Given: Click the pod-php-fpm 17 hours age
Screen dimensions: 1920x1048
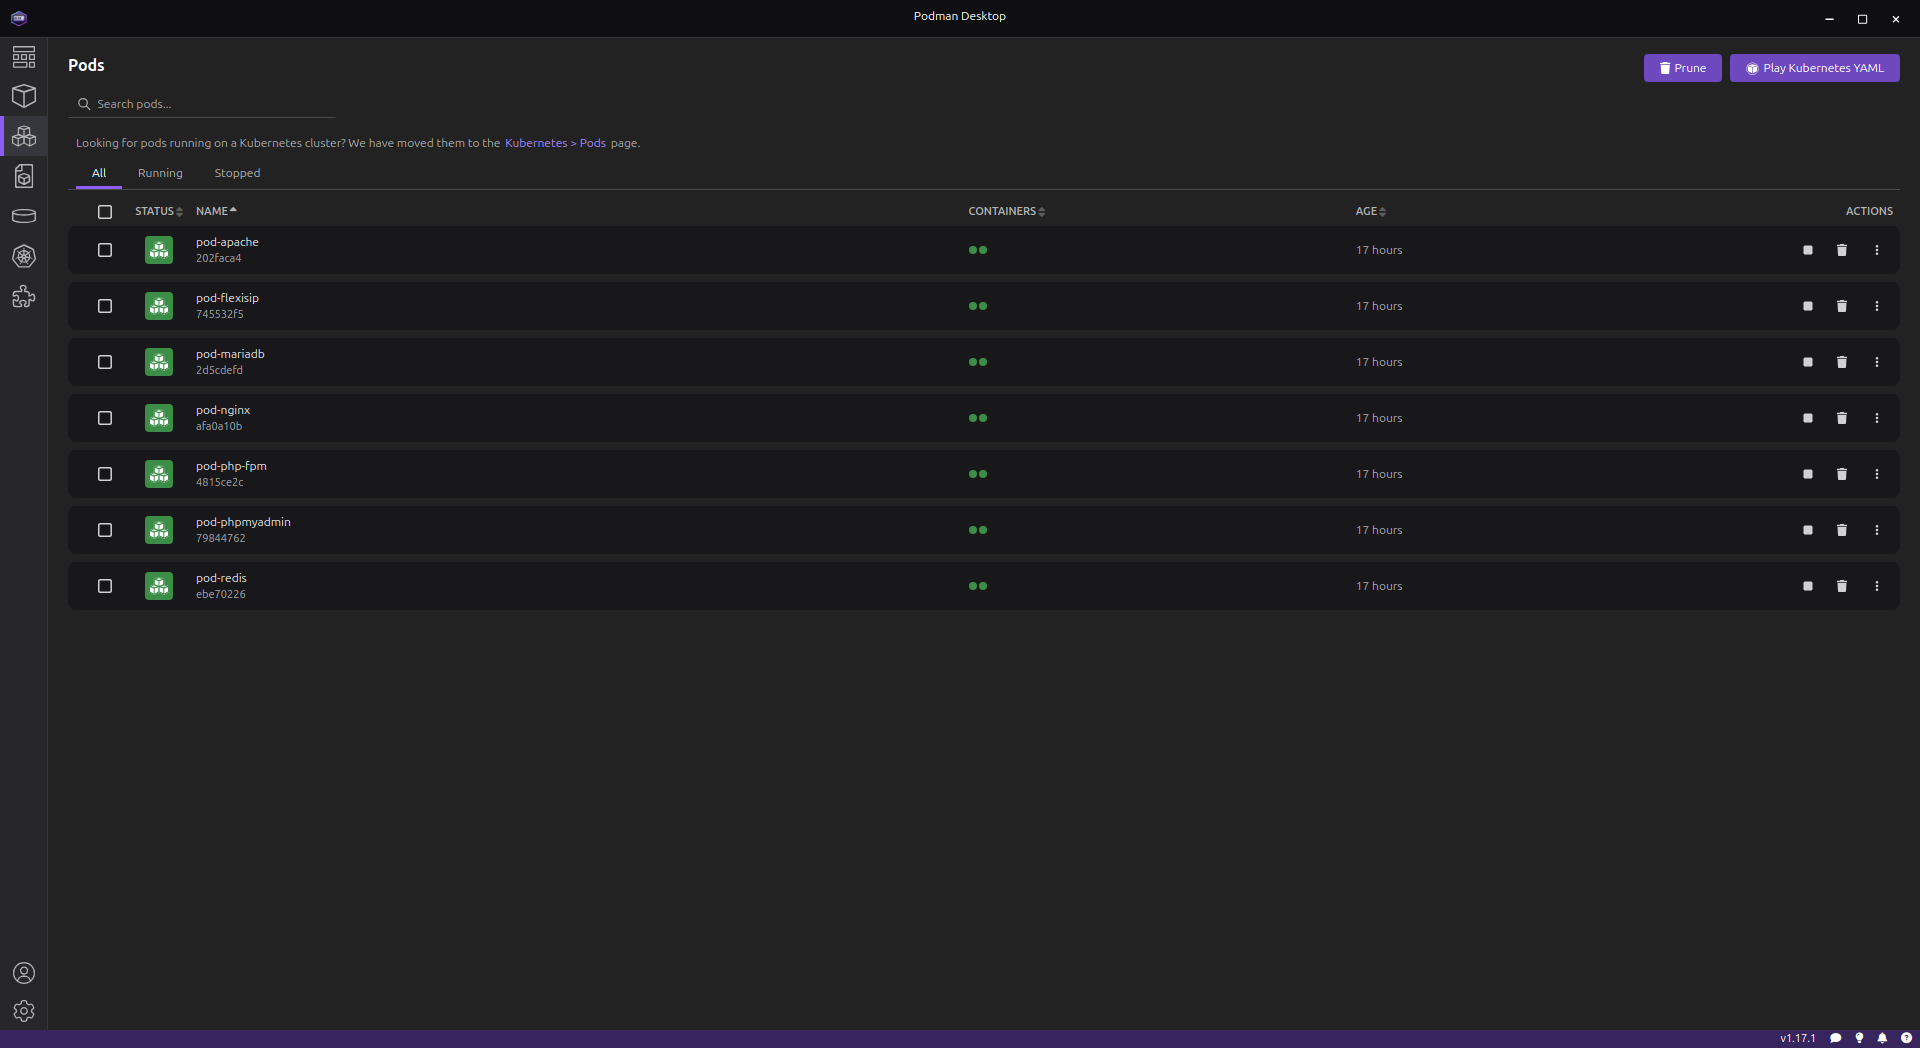Looking at the screenshot, I should 1379,474.
